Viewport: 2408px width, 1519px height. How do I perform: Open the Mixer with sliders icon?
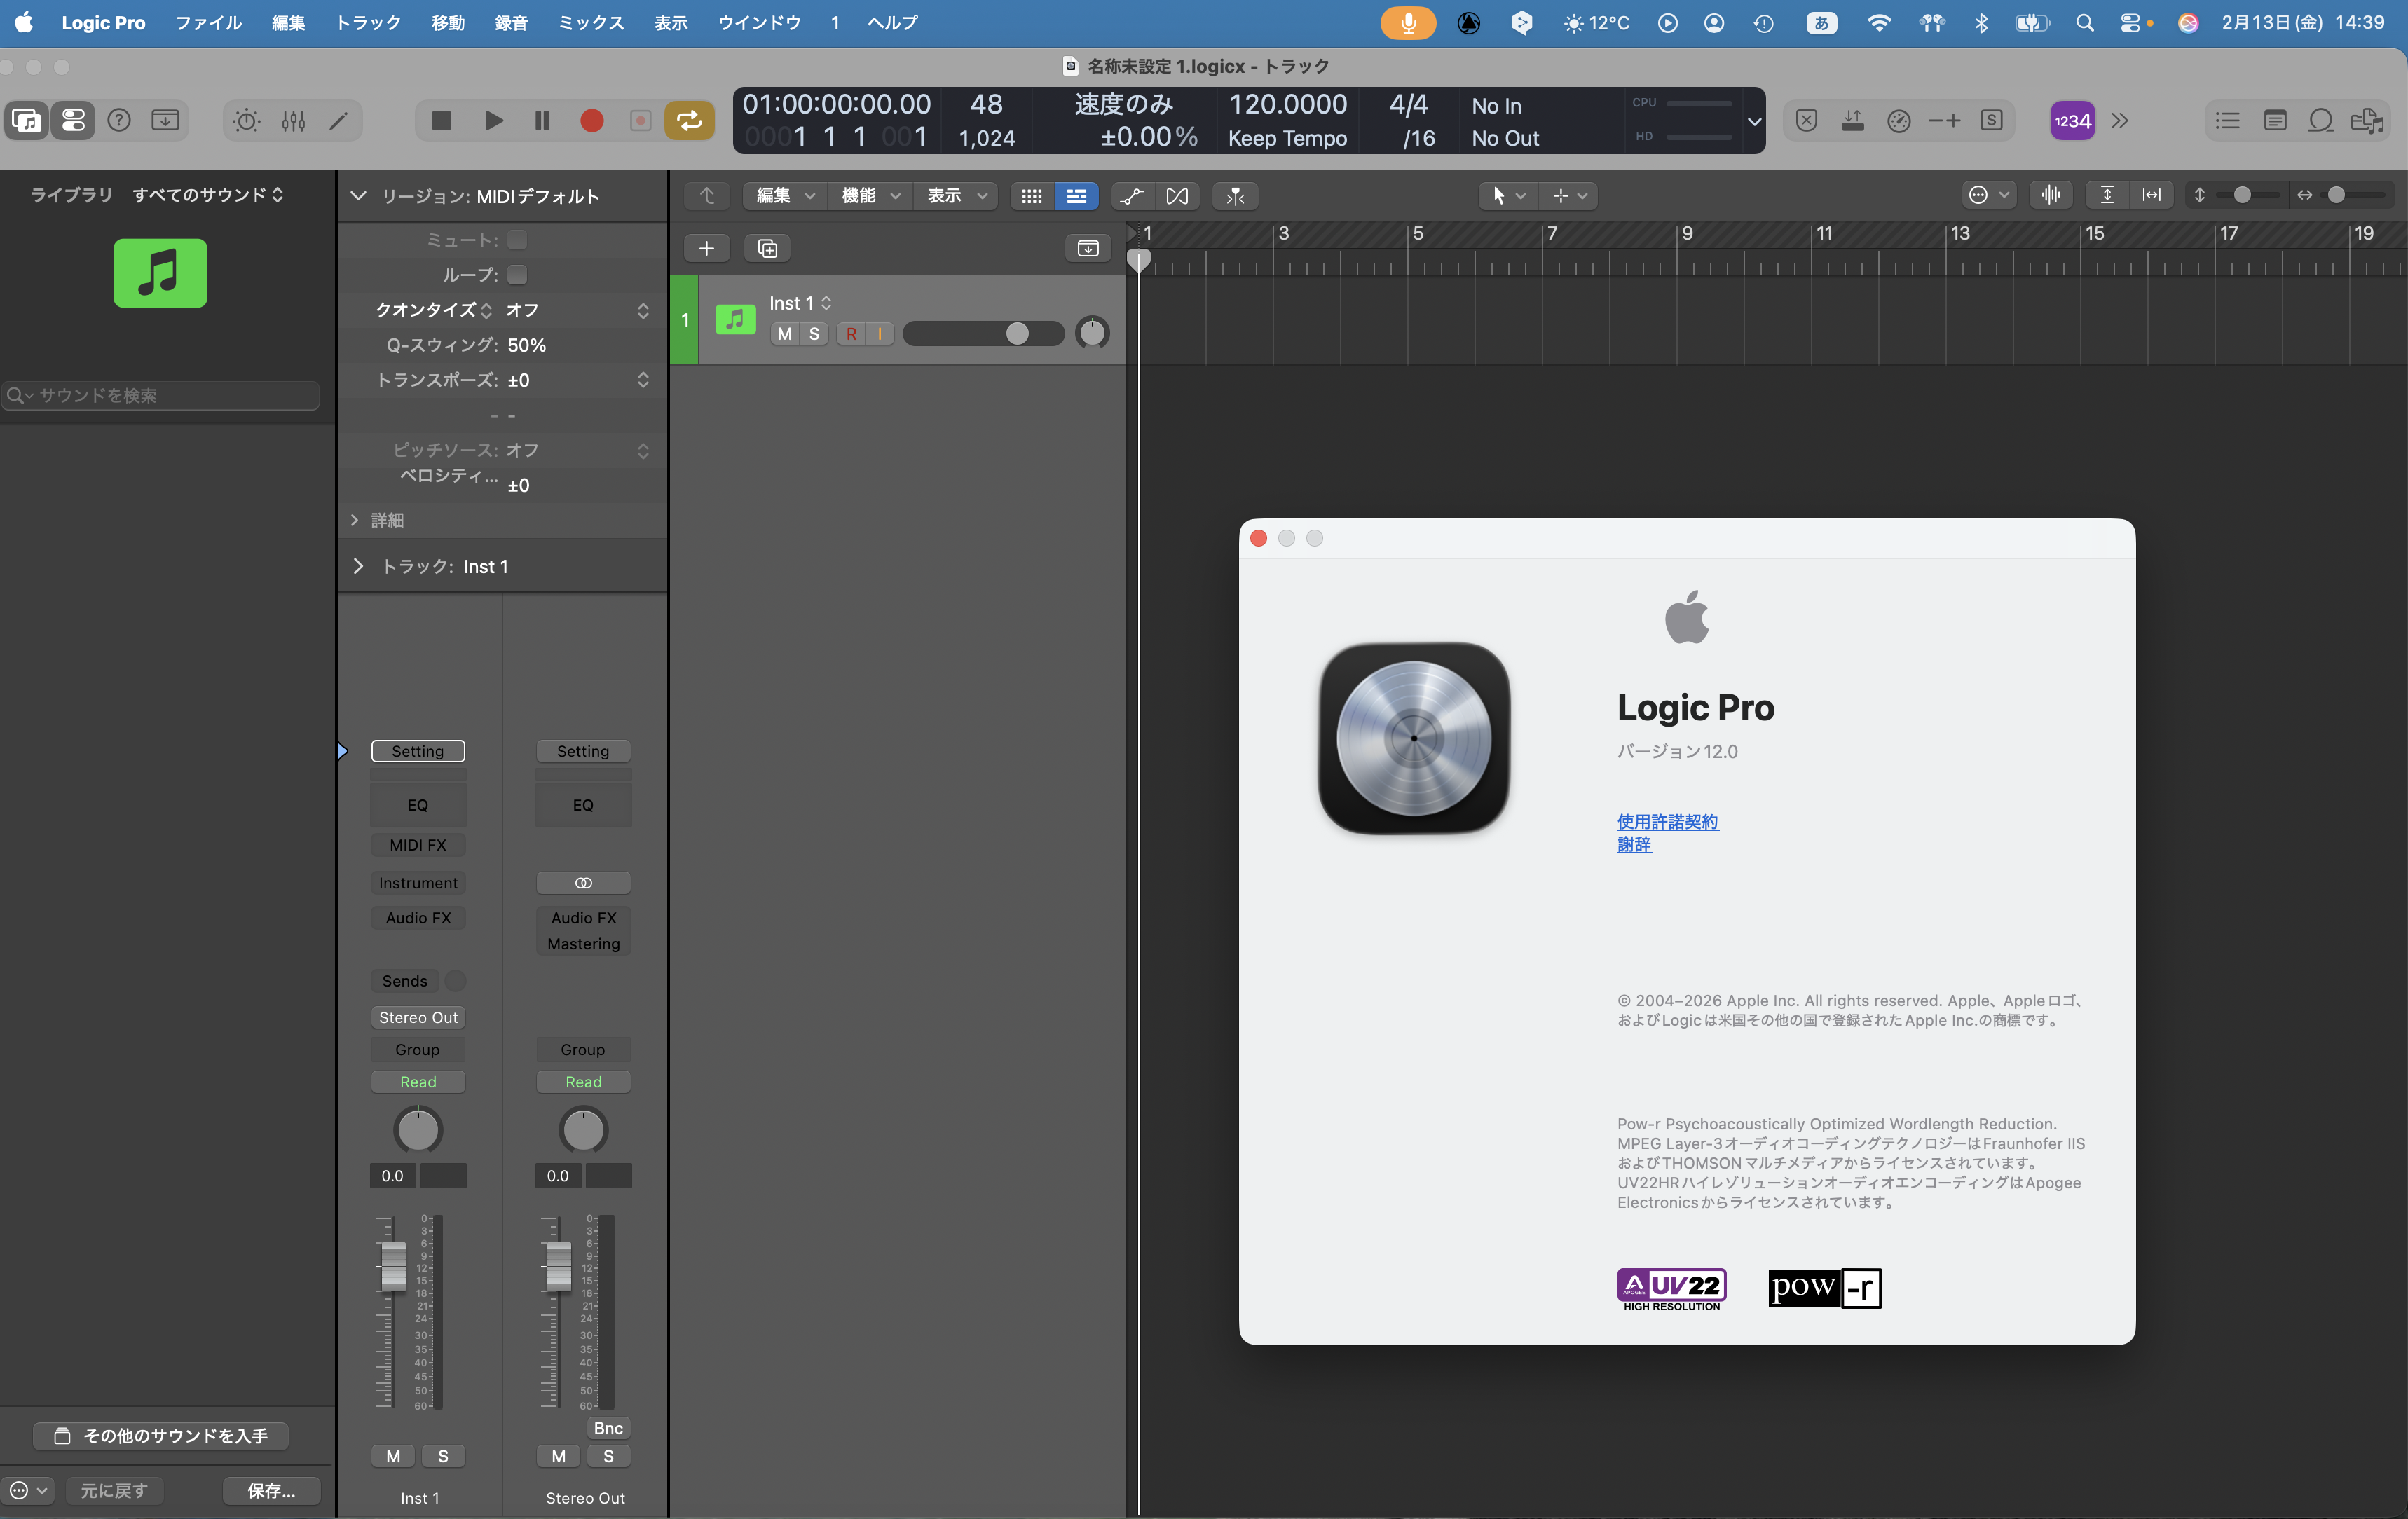point(293,121)
